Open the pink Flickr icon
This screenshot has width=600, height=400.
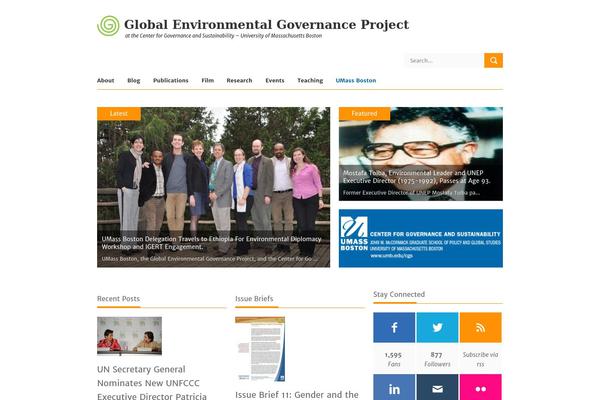click(481, 387)
